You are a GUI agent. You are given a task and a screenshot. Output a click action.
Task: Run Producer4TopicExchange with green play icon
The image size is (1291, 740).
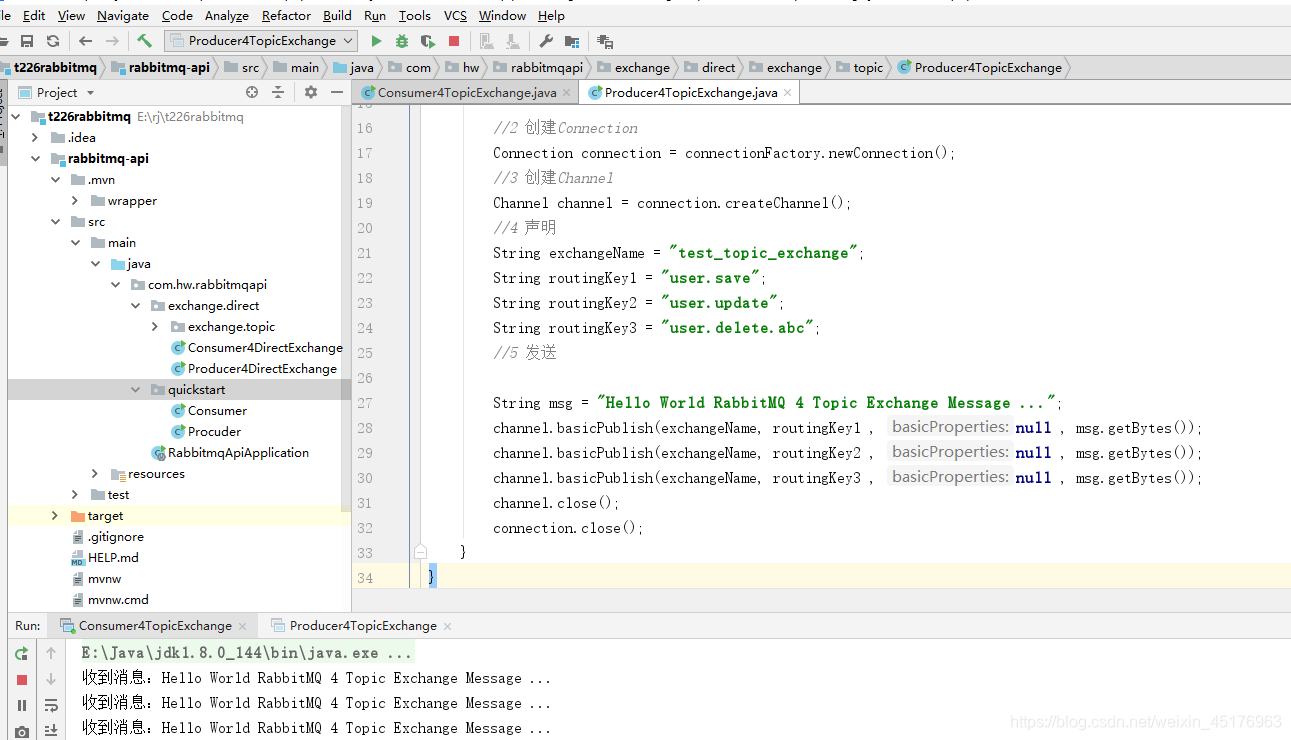pyautogui.click(x=376, y=41)
